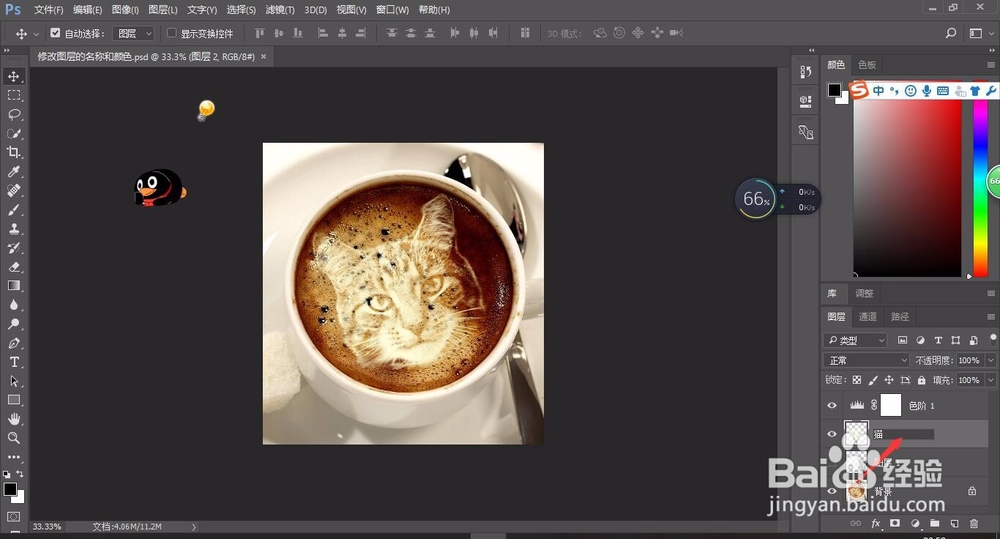Open the fill (填充) slider dropdown

tap(990, 380)
